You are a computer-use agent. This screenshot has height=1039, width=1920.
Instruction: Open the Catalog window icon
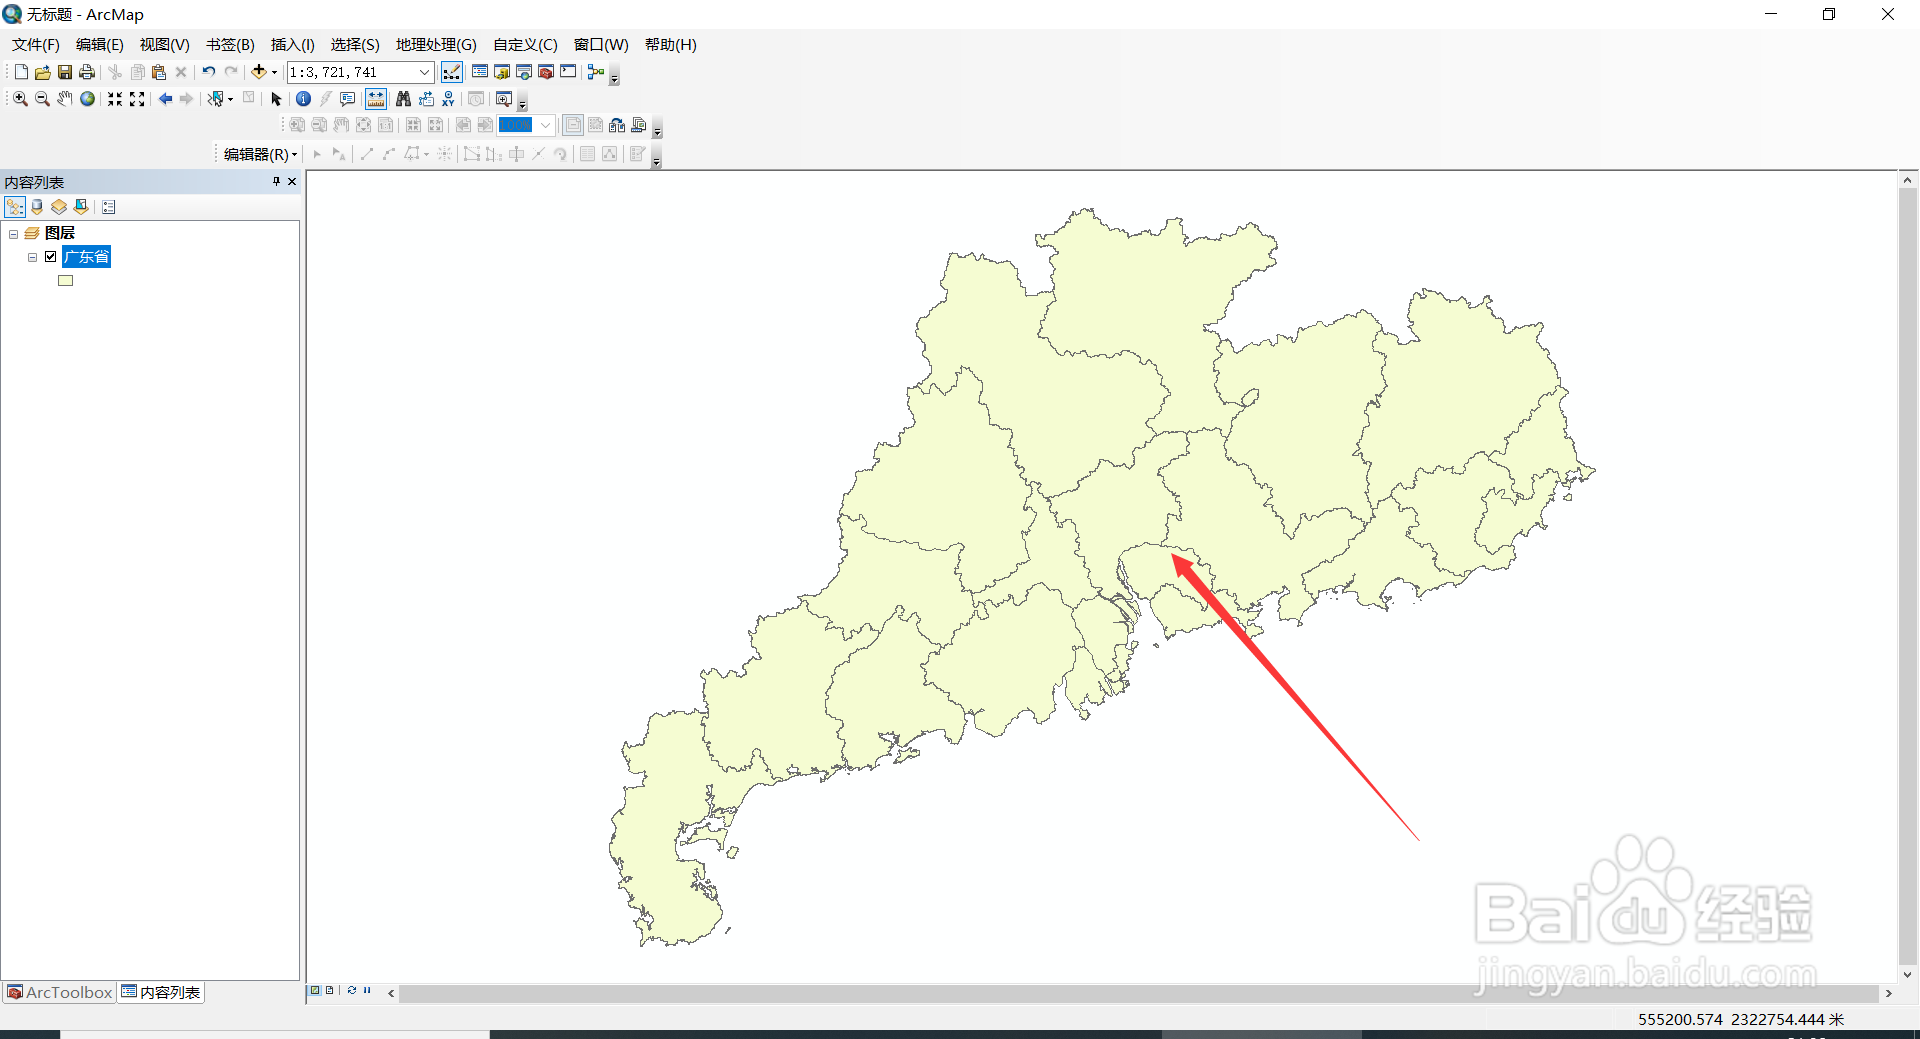click(501, 71)
